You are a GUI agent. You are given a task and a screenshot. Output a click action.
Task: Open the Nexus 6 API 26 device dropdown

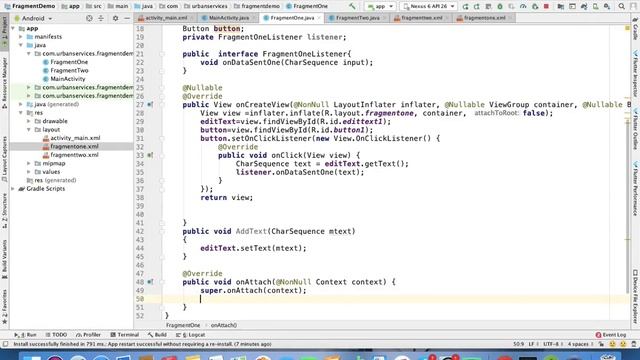pos(429,6)
